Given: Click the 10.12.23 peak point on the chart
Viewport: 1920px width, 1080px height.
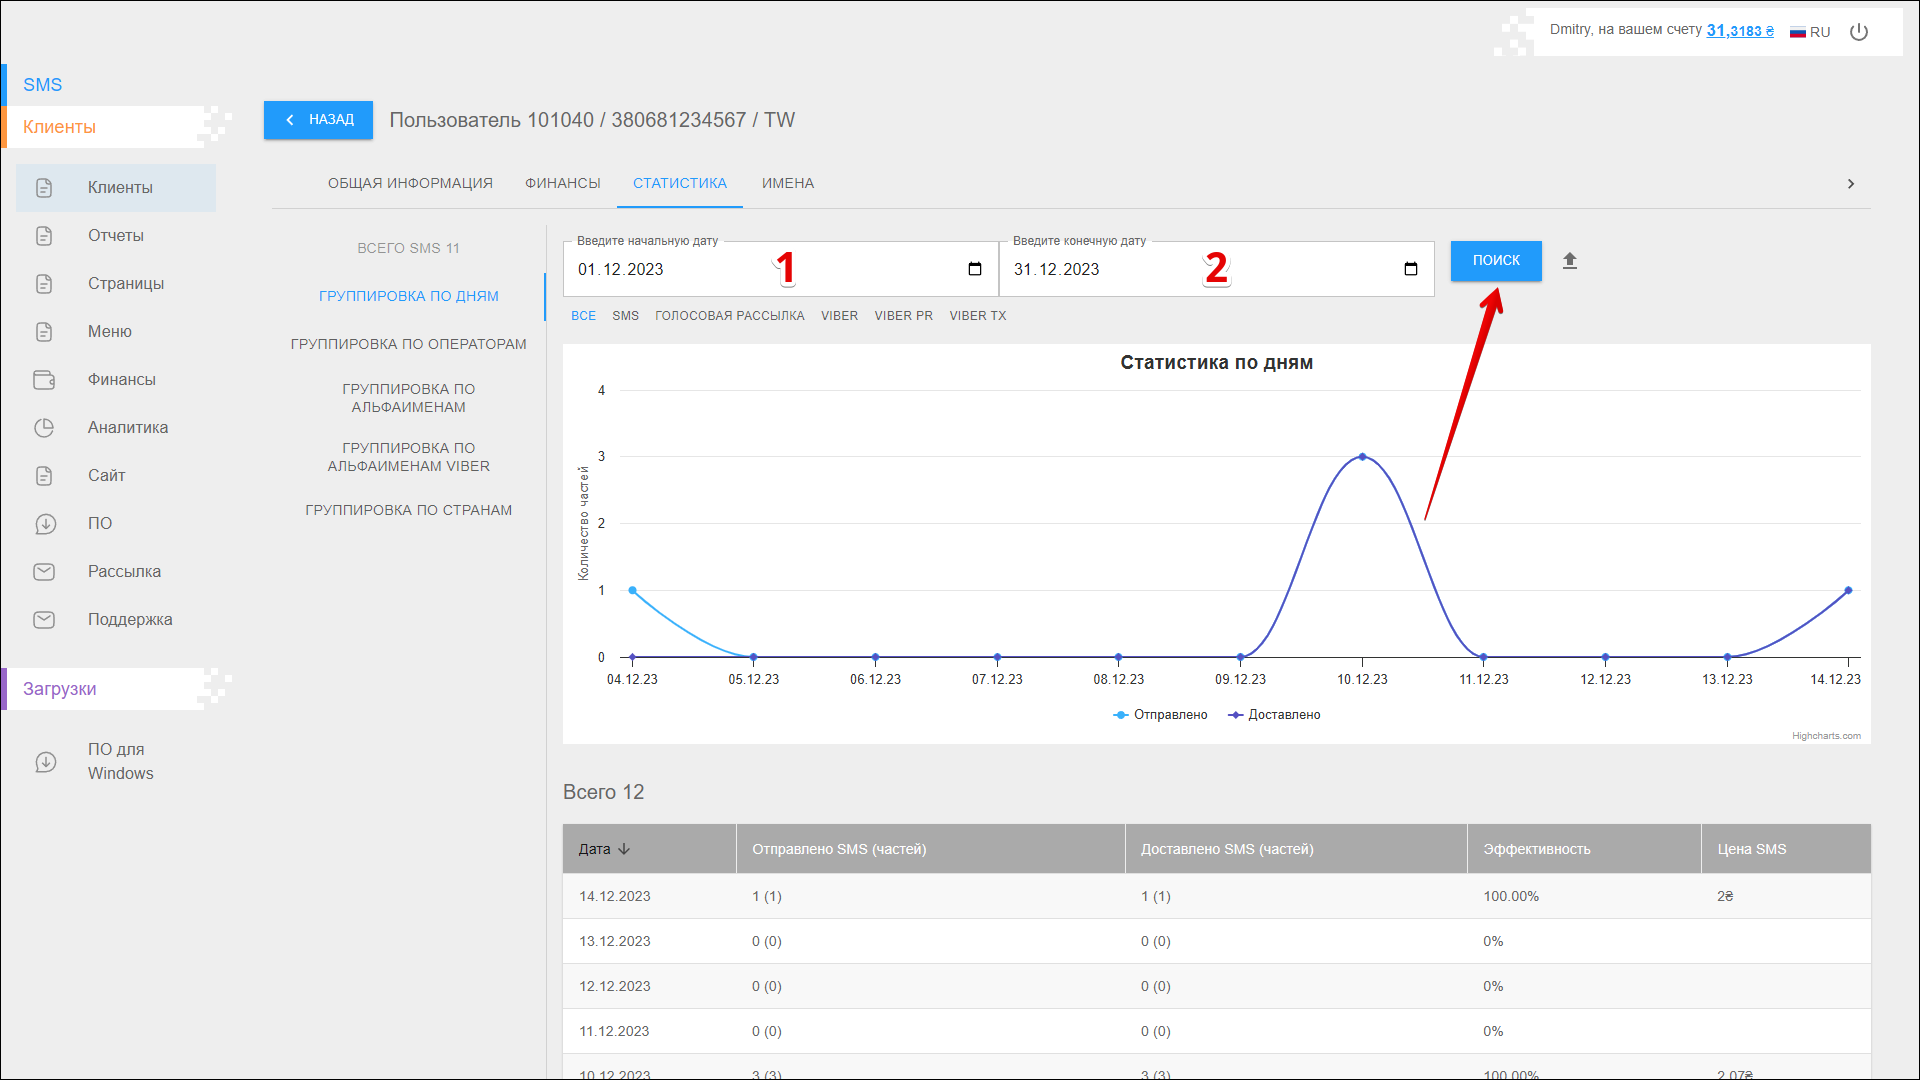Looking at the screenshot, I should [x=1362, y=457].
